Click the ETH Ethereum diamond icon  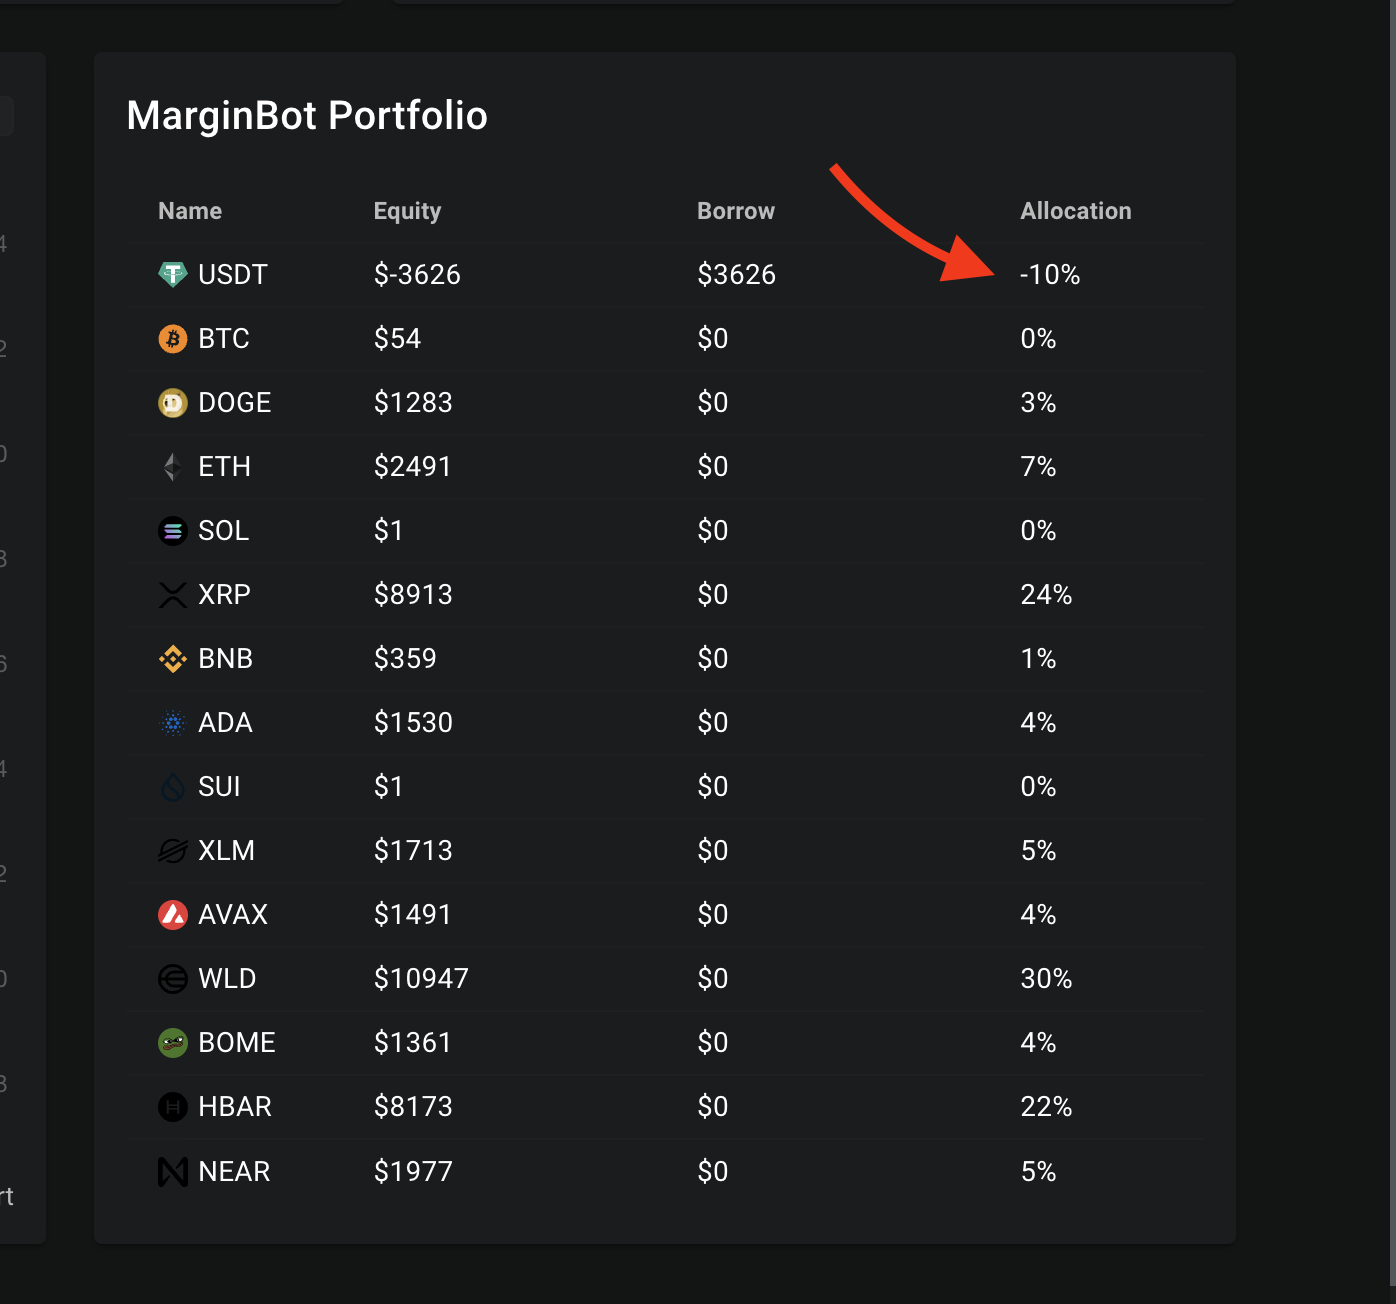173,466
